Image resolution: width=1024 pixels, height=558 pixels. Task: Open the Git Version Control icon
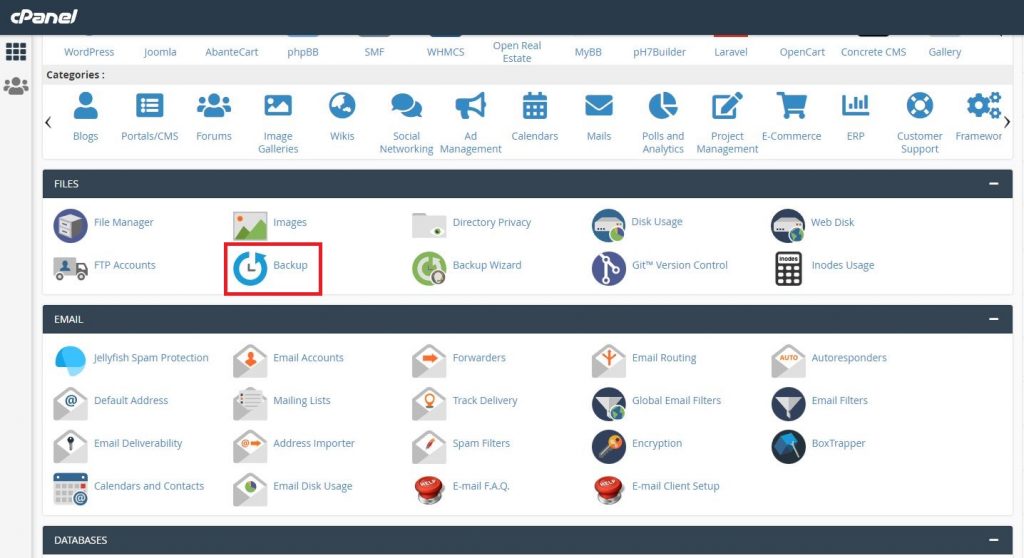[609, 269]
